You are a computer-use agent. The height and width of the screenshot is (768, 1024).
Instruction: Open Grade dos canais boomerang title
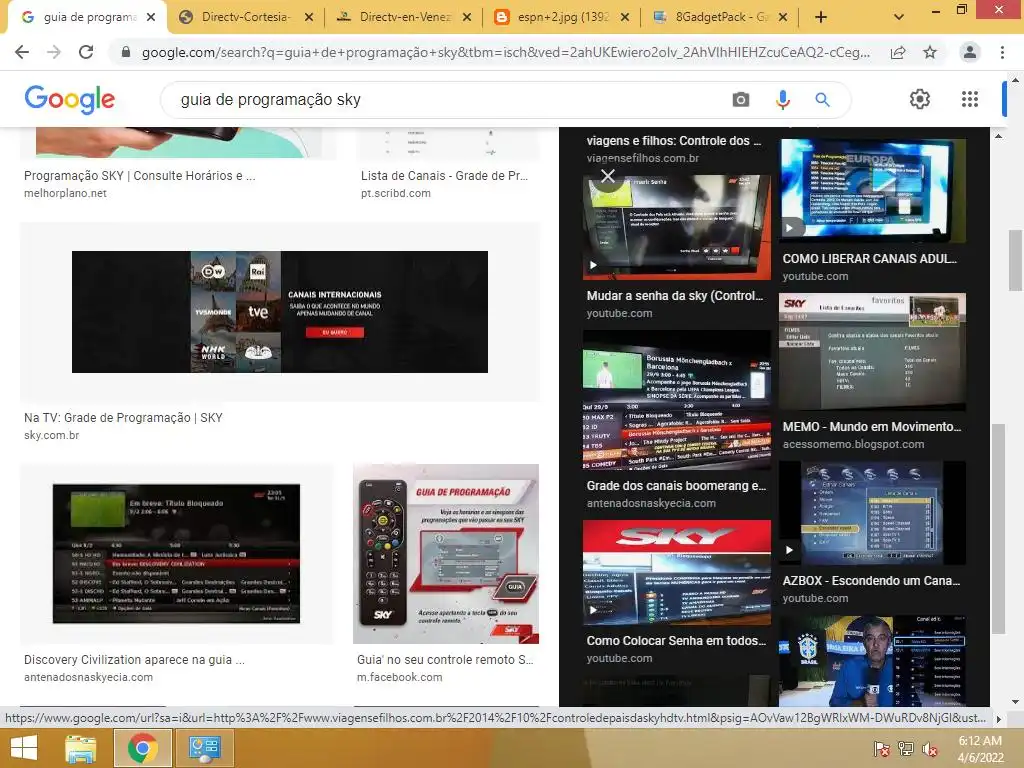pos(676,486)
